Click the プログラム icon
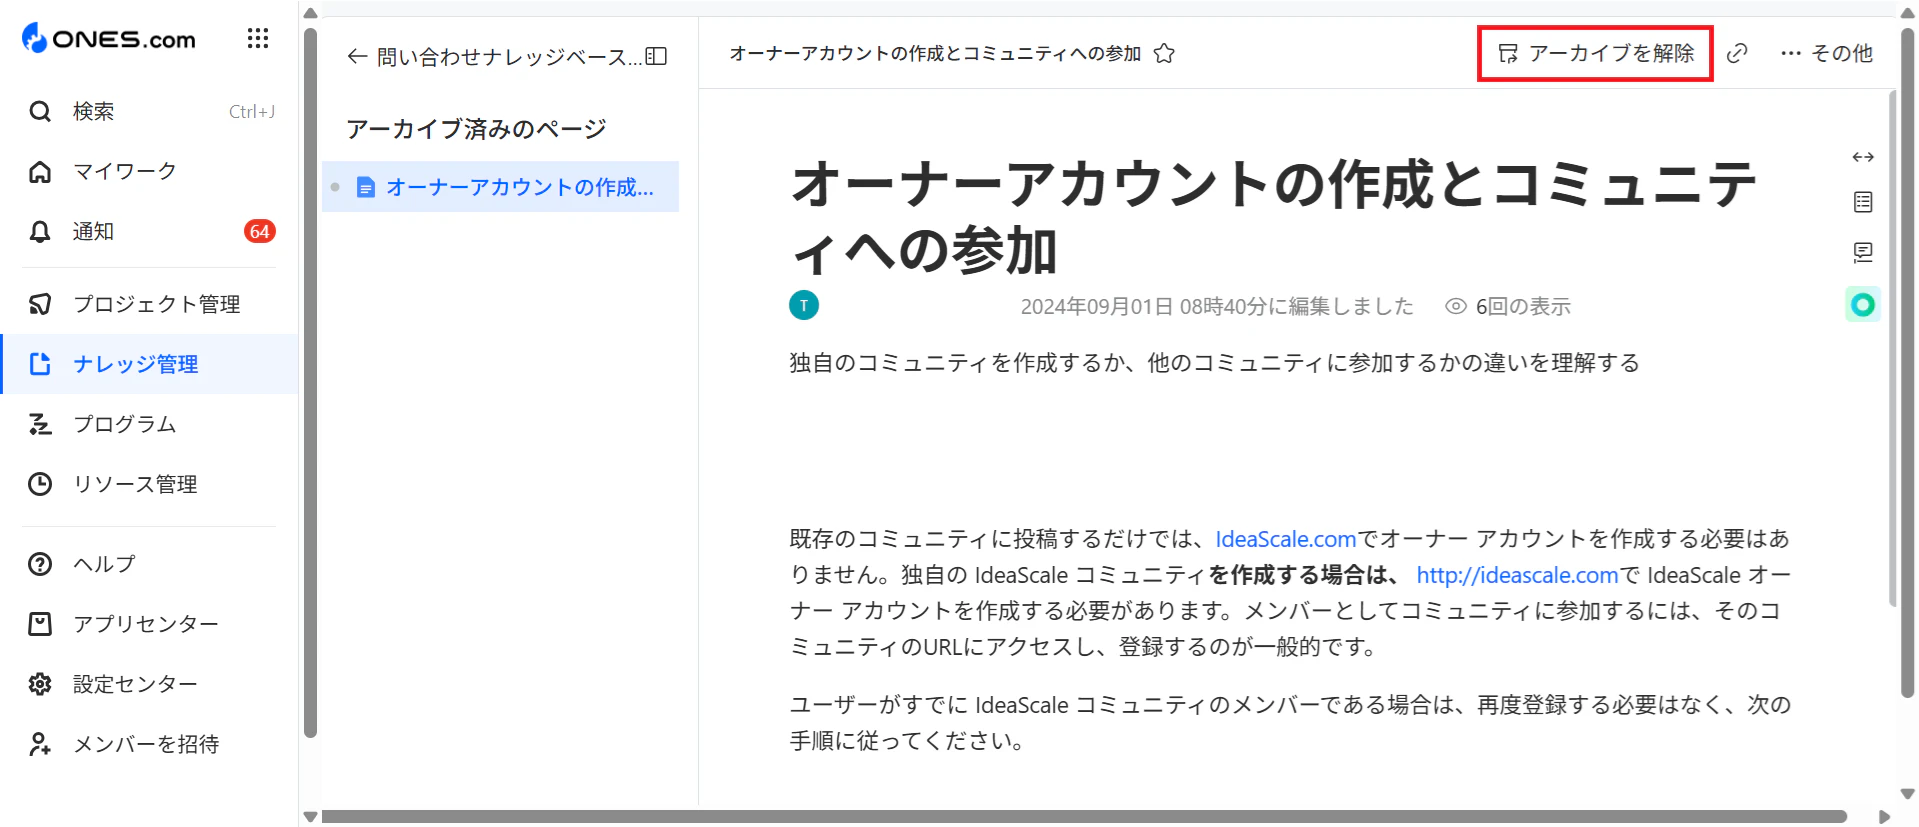The height and width of the screenshot is (827, 1919). (x=40, y=424)
